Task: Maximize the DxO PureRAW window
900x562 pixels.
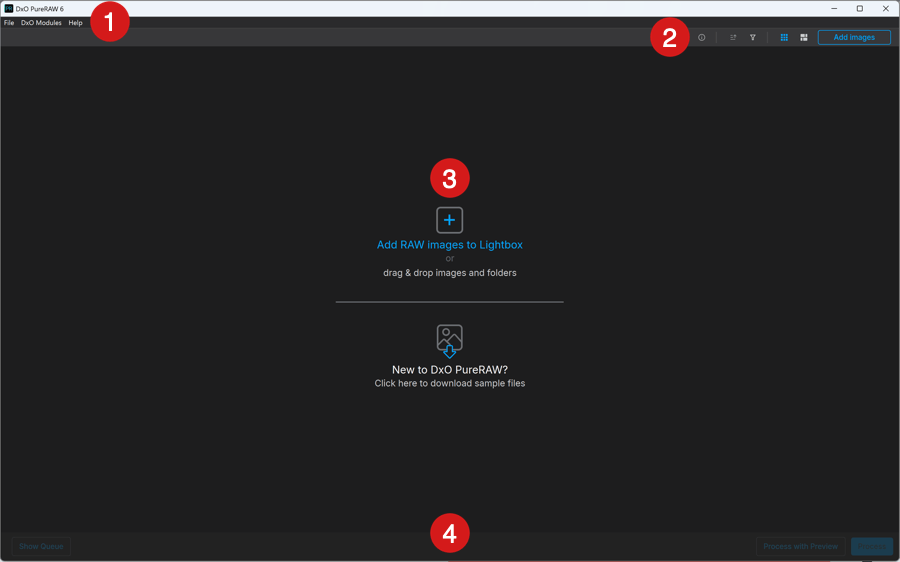Action: pyautogui.click(x=860, y=9)
